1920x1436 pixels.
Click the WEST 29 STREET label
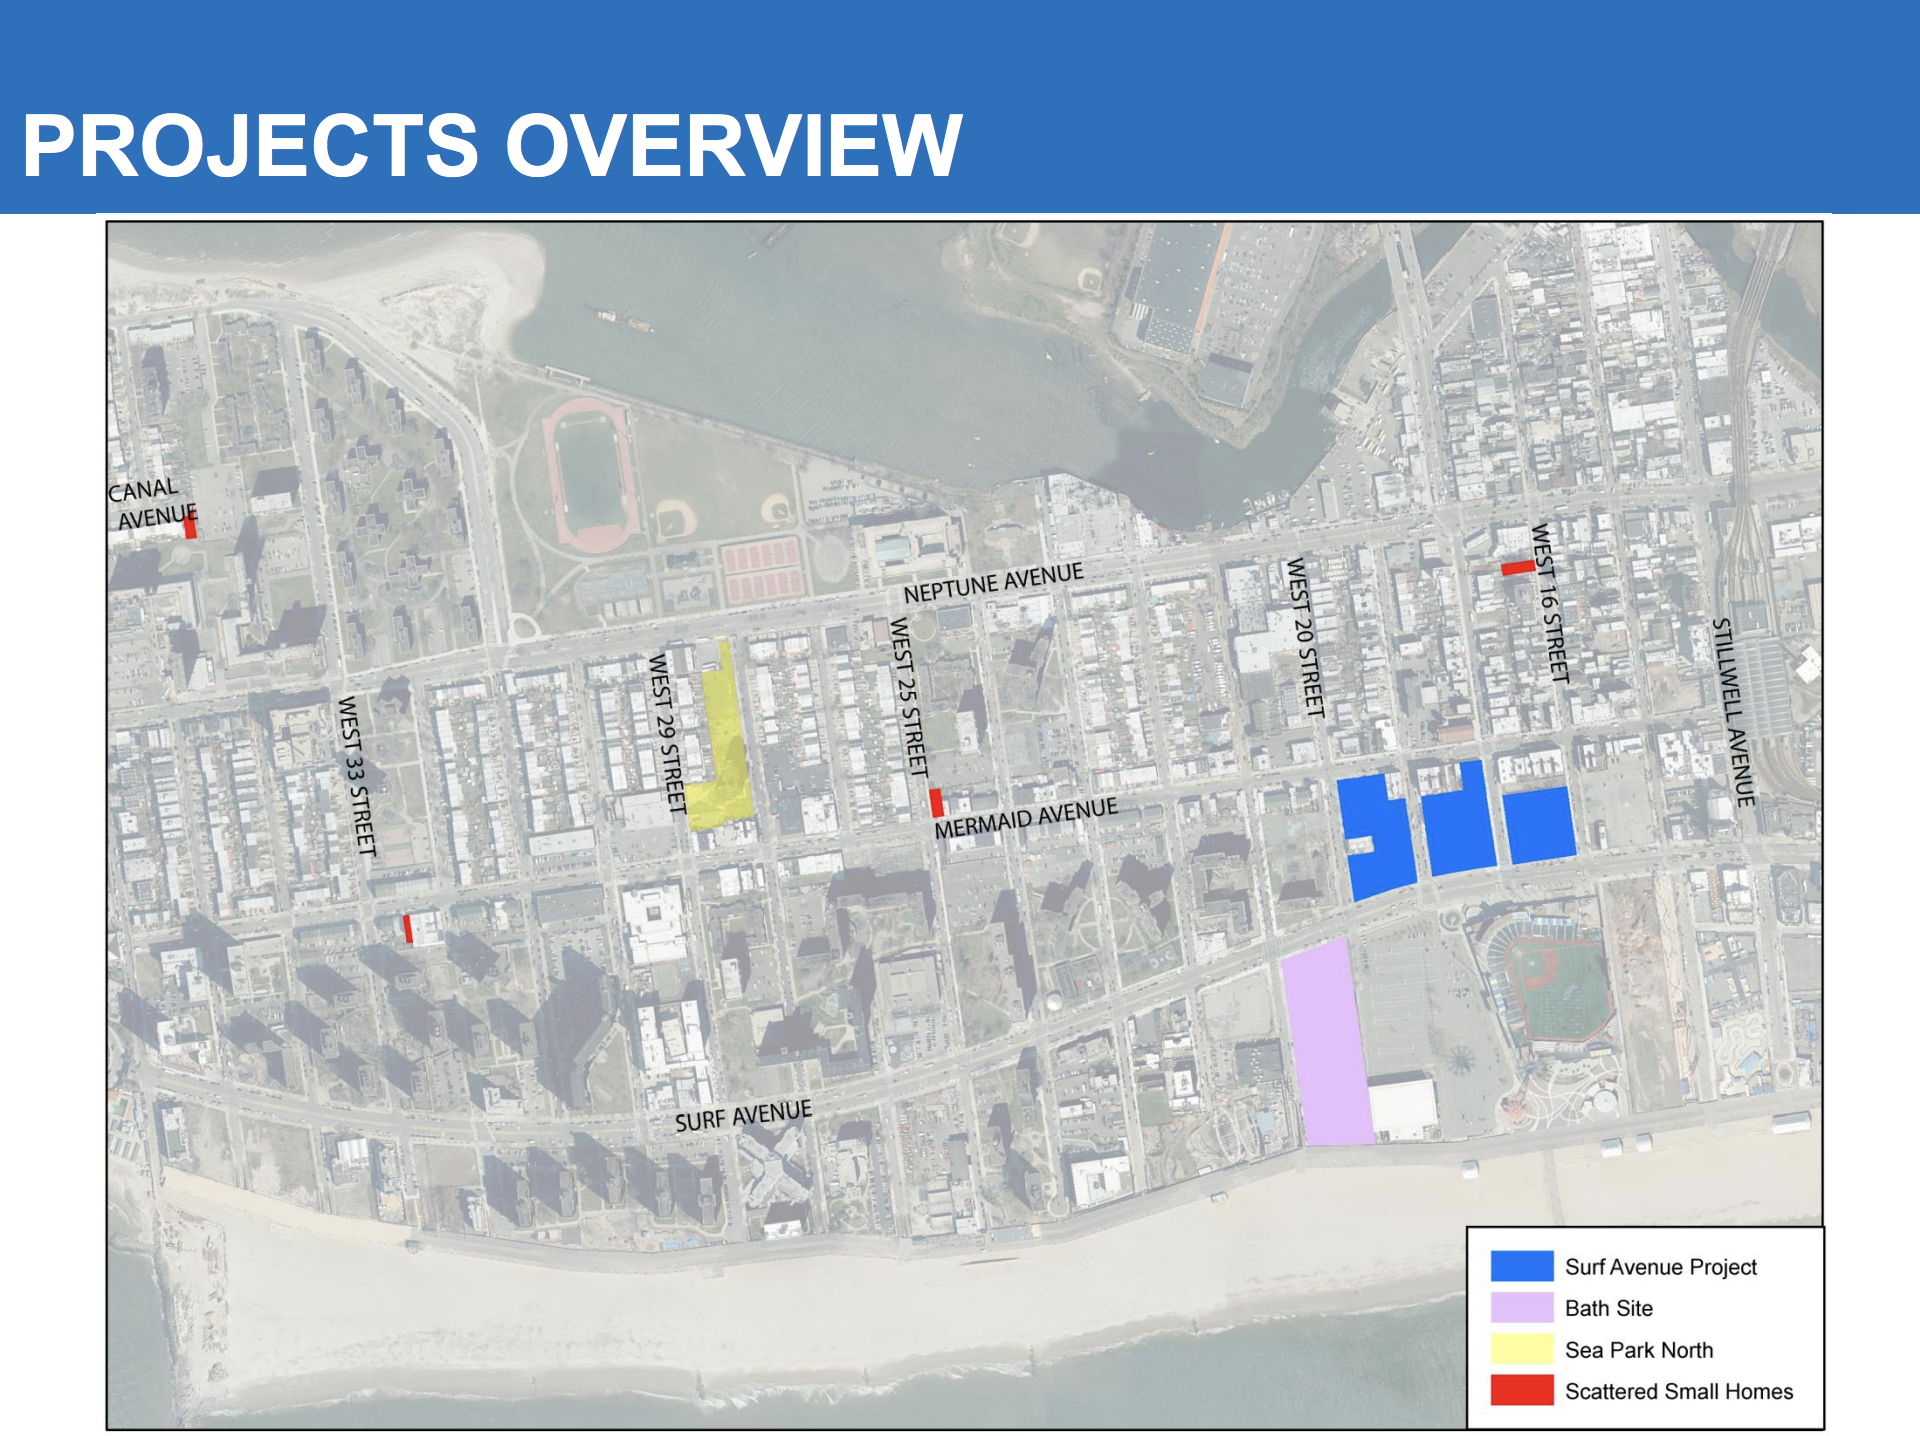coord(668,733)
